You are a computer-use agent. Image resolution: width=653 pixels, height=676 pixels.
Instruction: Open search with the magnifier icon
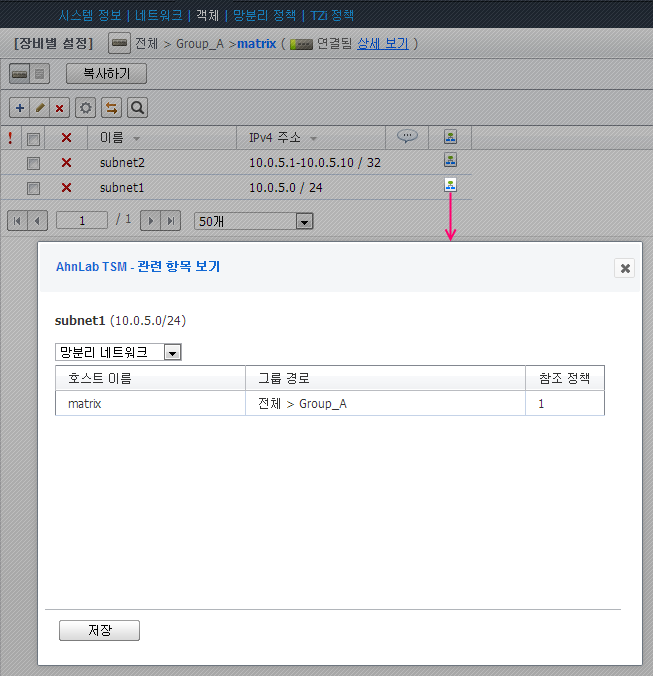(138, 107)
